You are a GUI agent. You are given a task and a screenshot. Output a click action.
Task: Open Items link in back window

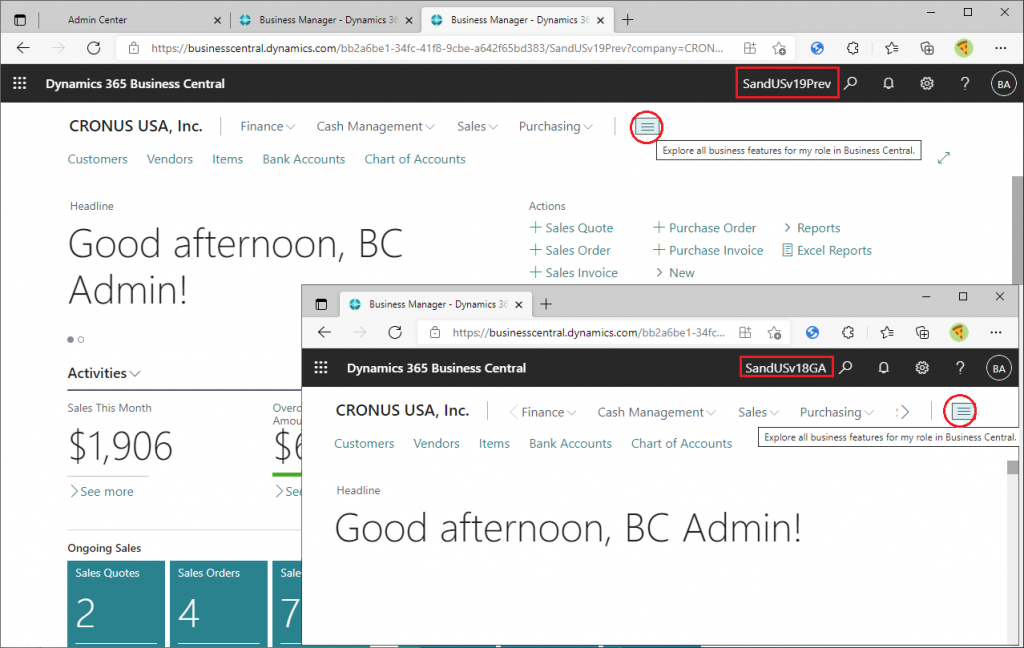(227, 159)
